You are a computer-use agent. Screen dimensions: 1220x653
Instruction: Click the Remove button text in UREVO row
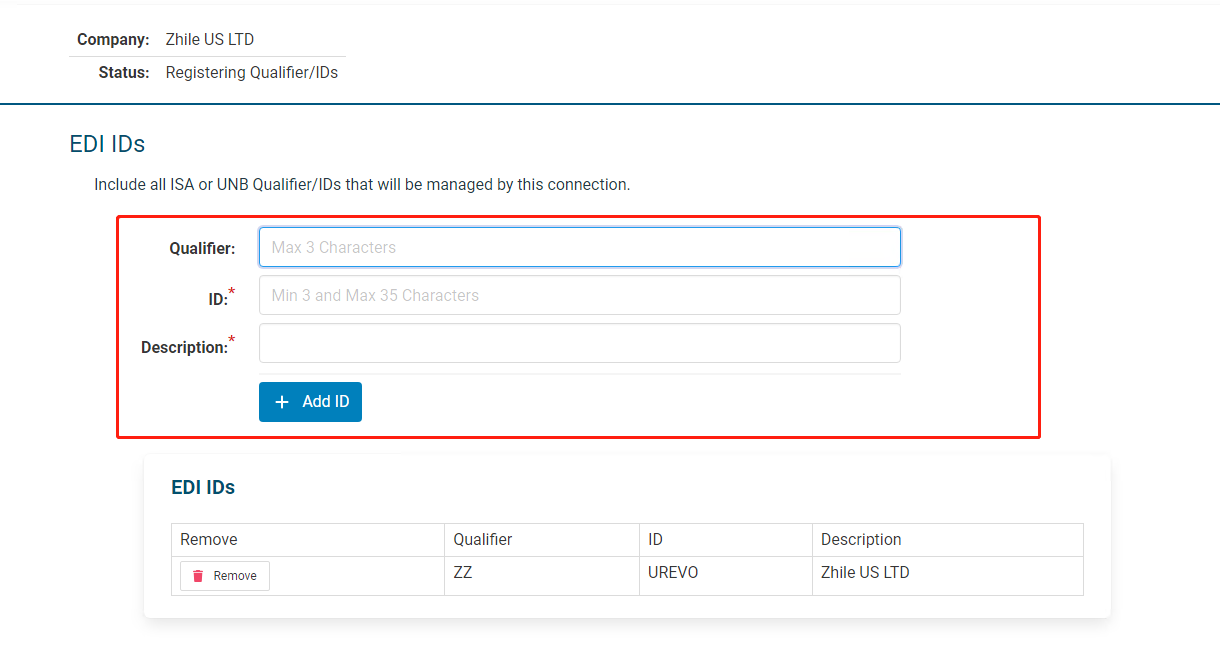[x=235, y=576]
